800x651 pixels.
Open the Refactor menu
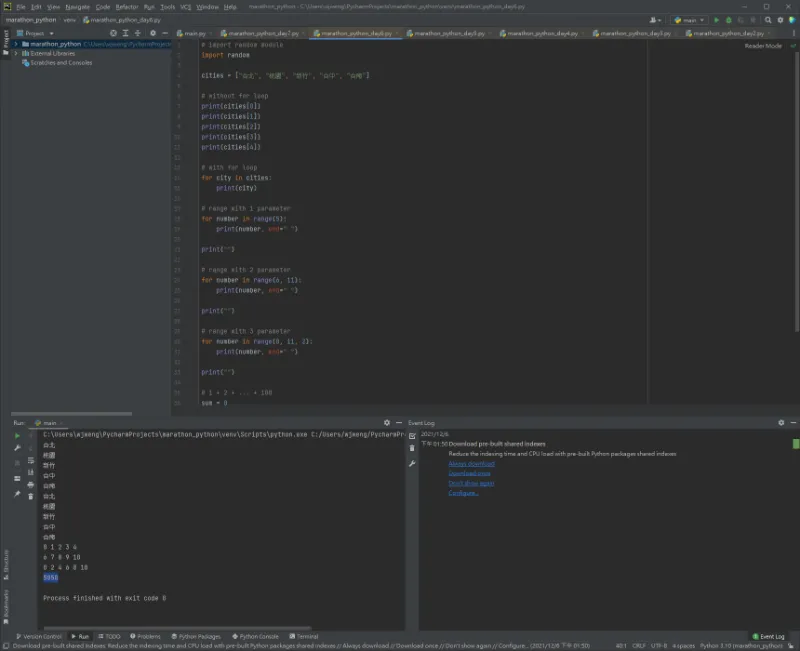pyautogui.click(x=127, y=7)
